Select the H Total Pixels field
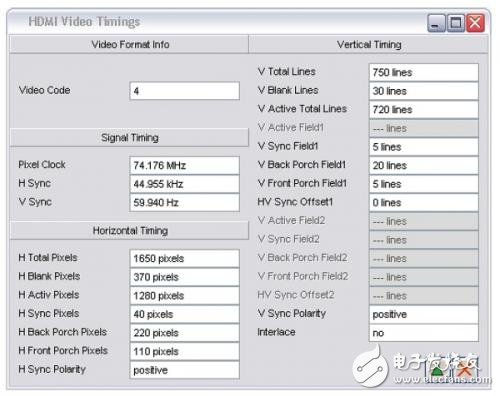Image resolution: width=500 pixels, height=396 pixels. click(184, 258)
